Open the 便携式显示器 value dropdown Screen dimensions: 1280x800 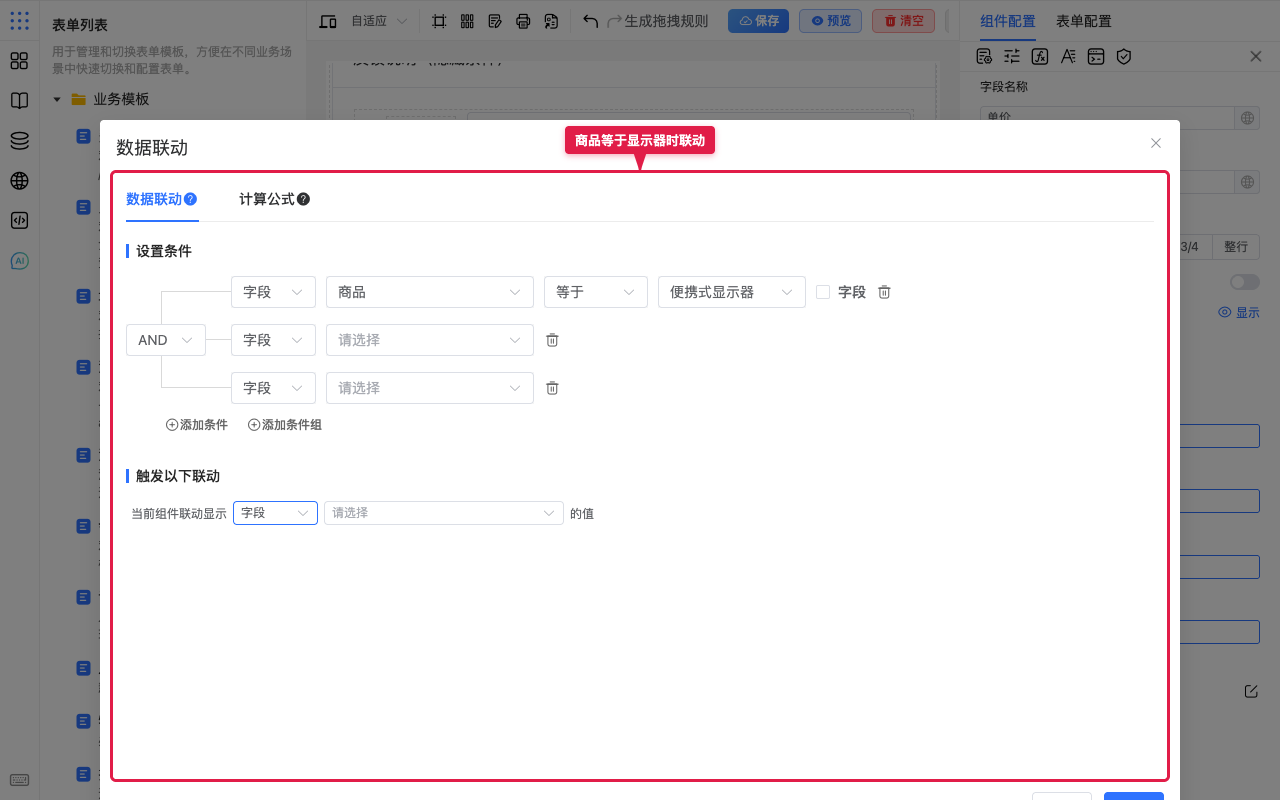[732, 292]
